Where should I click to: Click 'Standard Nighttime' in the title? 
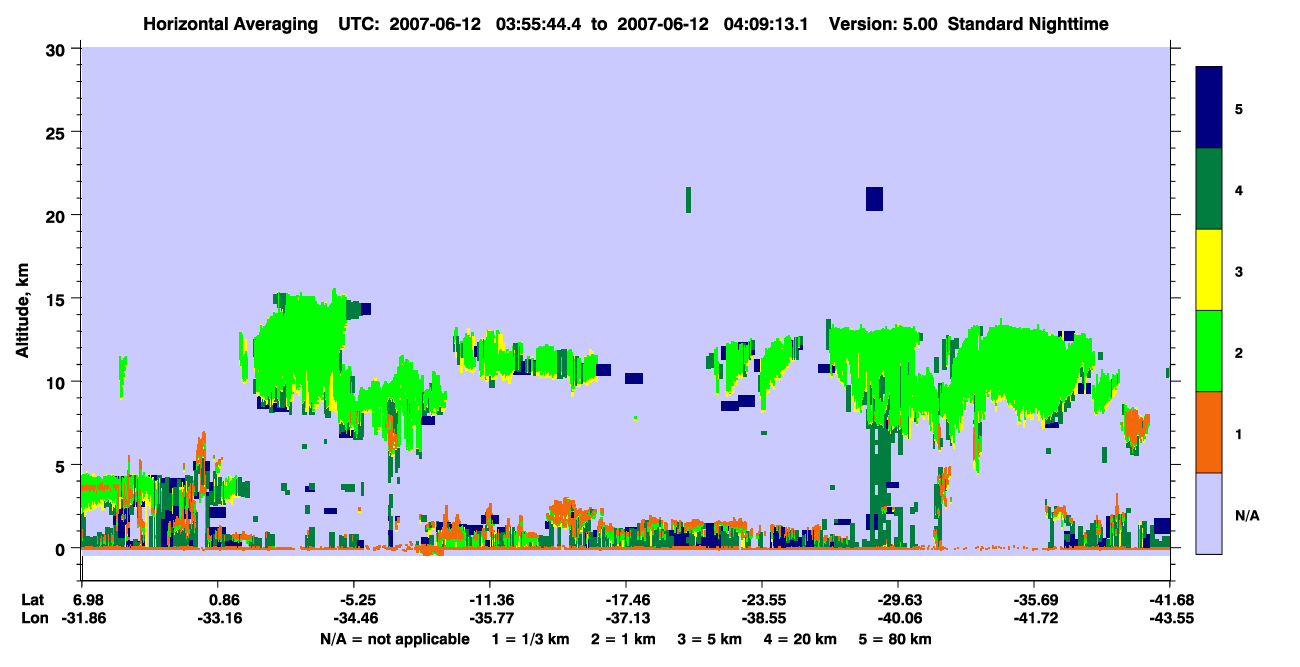point(1028,23)
